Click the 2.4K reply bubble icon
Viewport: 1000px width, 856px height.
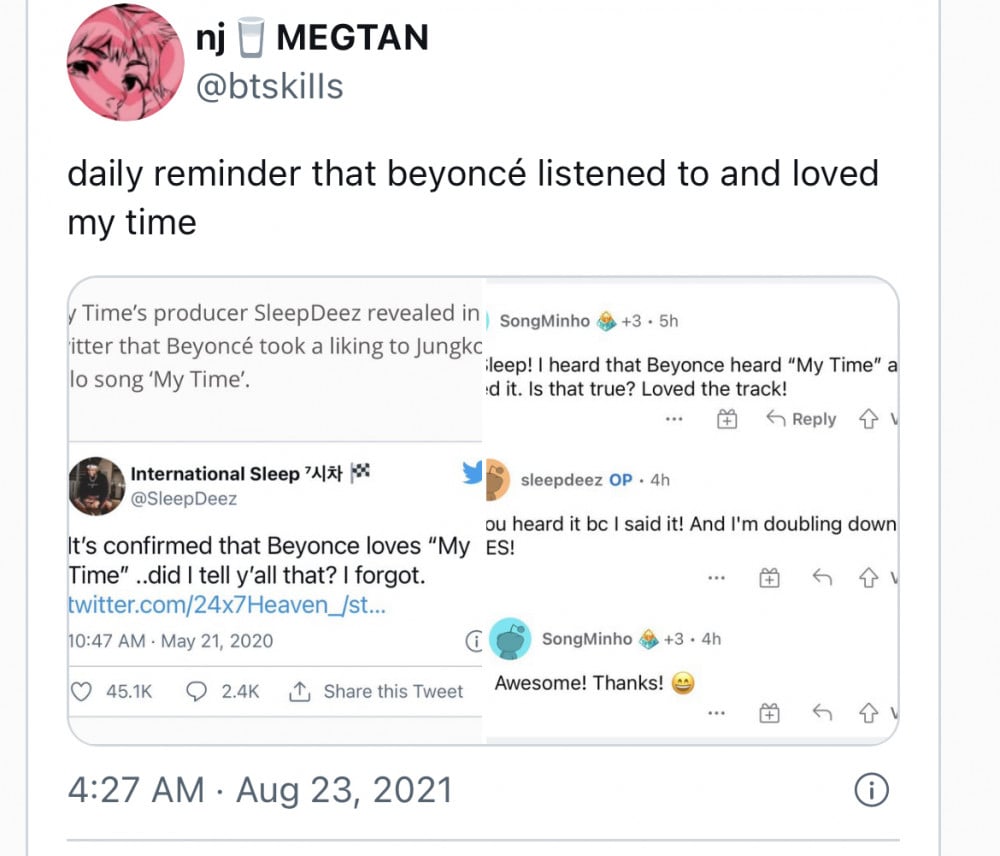tap(197, 691)
